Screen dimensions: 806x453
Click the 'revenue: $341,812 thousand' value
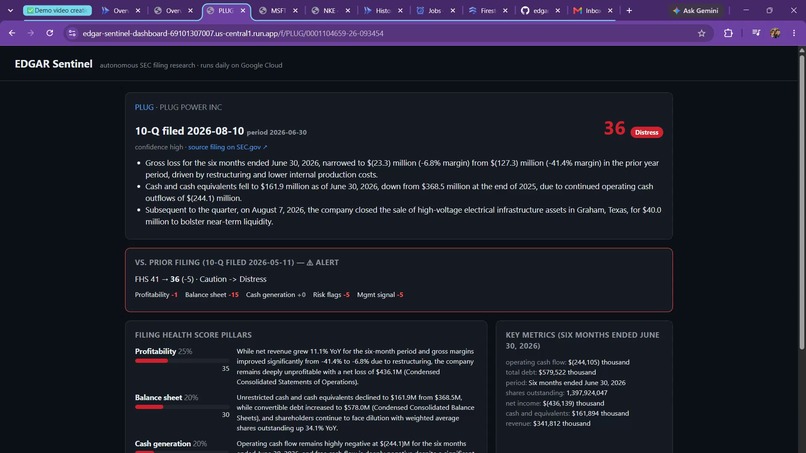548,424
